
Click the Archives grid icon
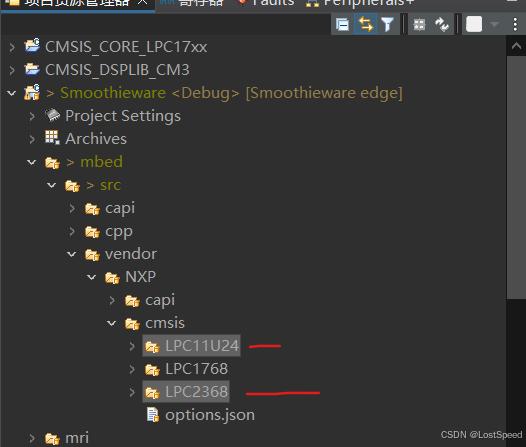tap(52, 137)
